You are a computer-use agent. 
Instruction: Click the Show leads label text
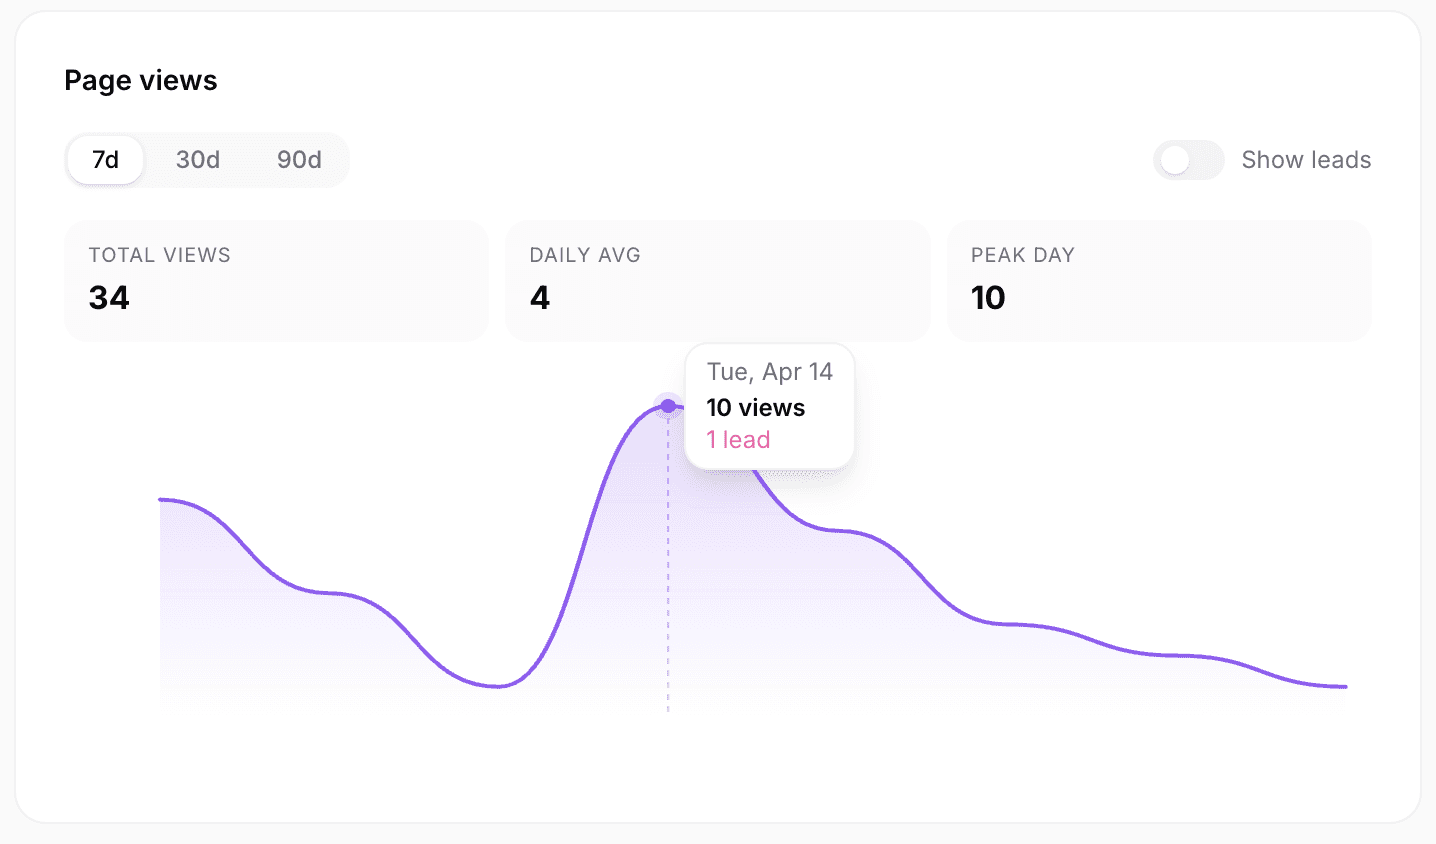coord(1306,159)
